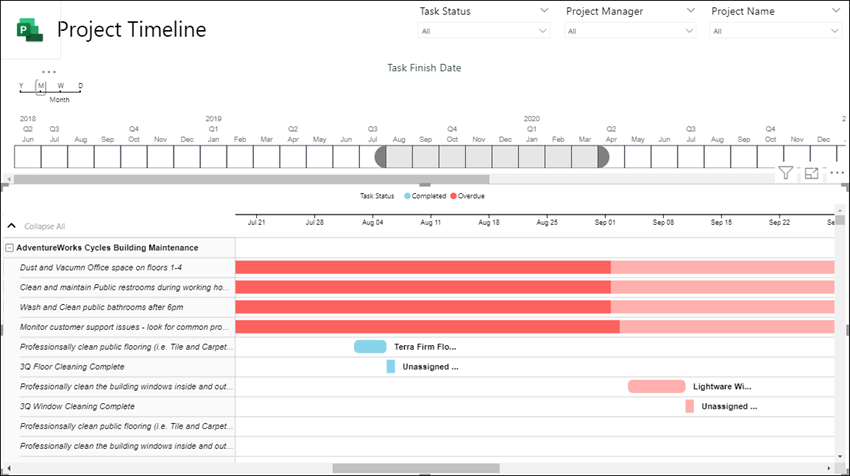850x476 pixels.
Task: Click the Gantt vertical scrollbar up arrow
Action: (840, 209)
